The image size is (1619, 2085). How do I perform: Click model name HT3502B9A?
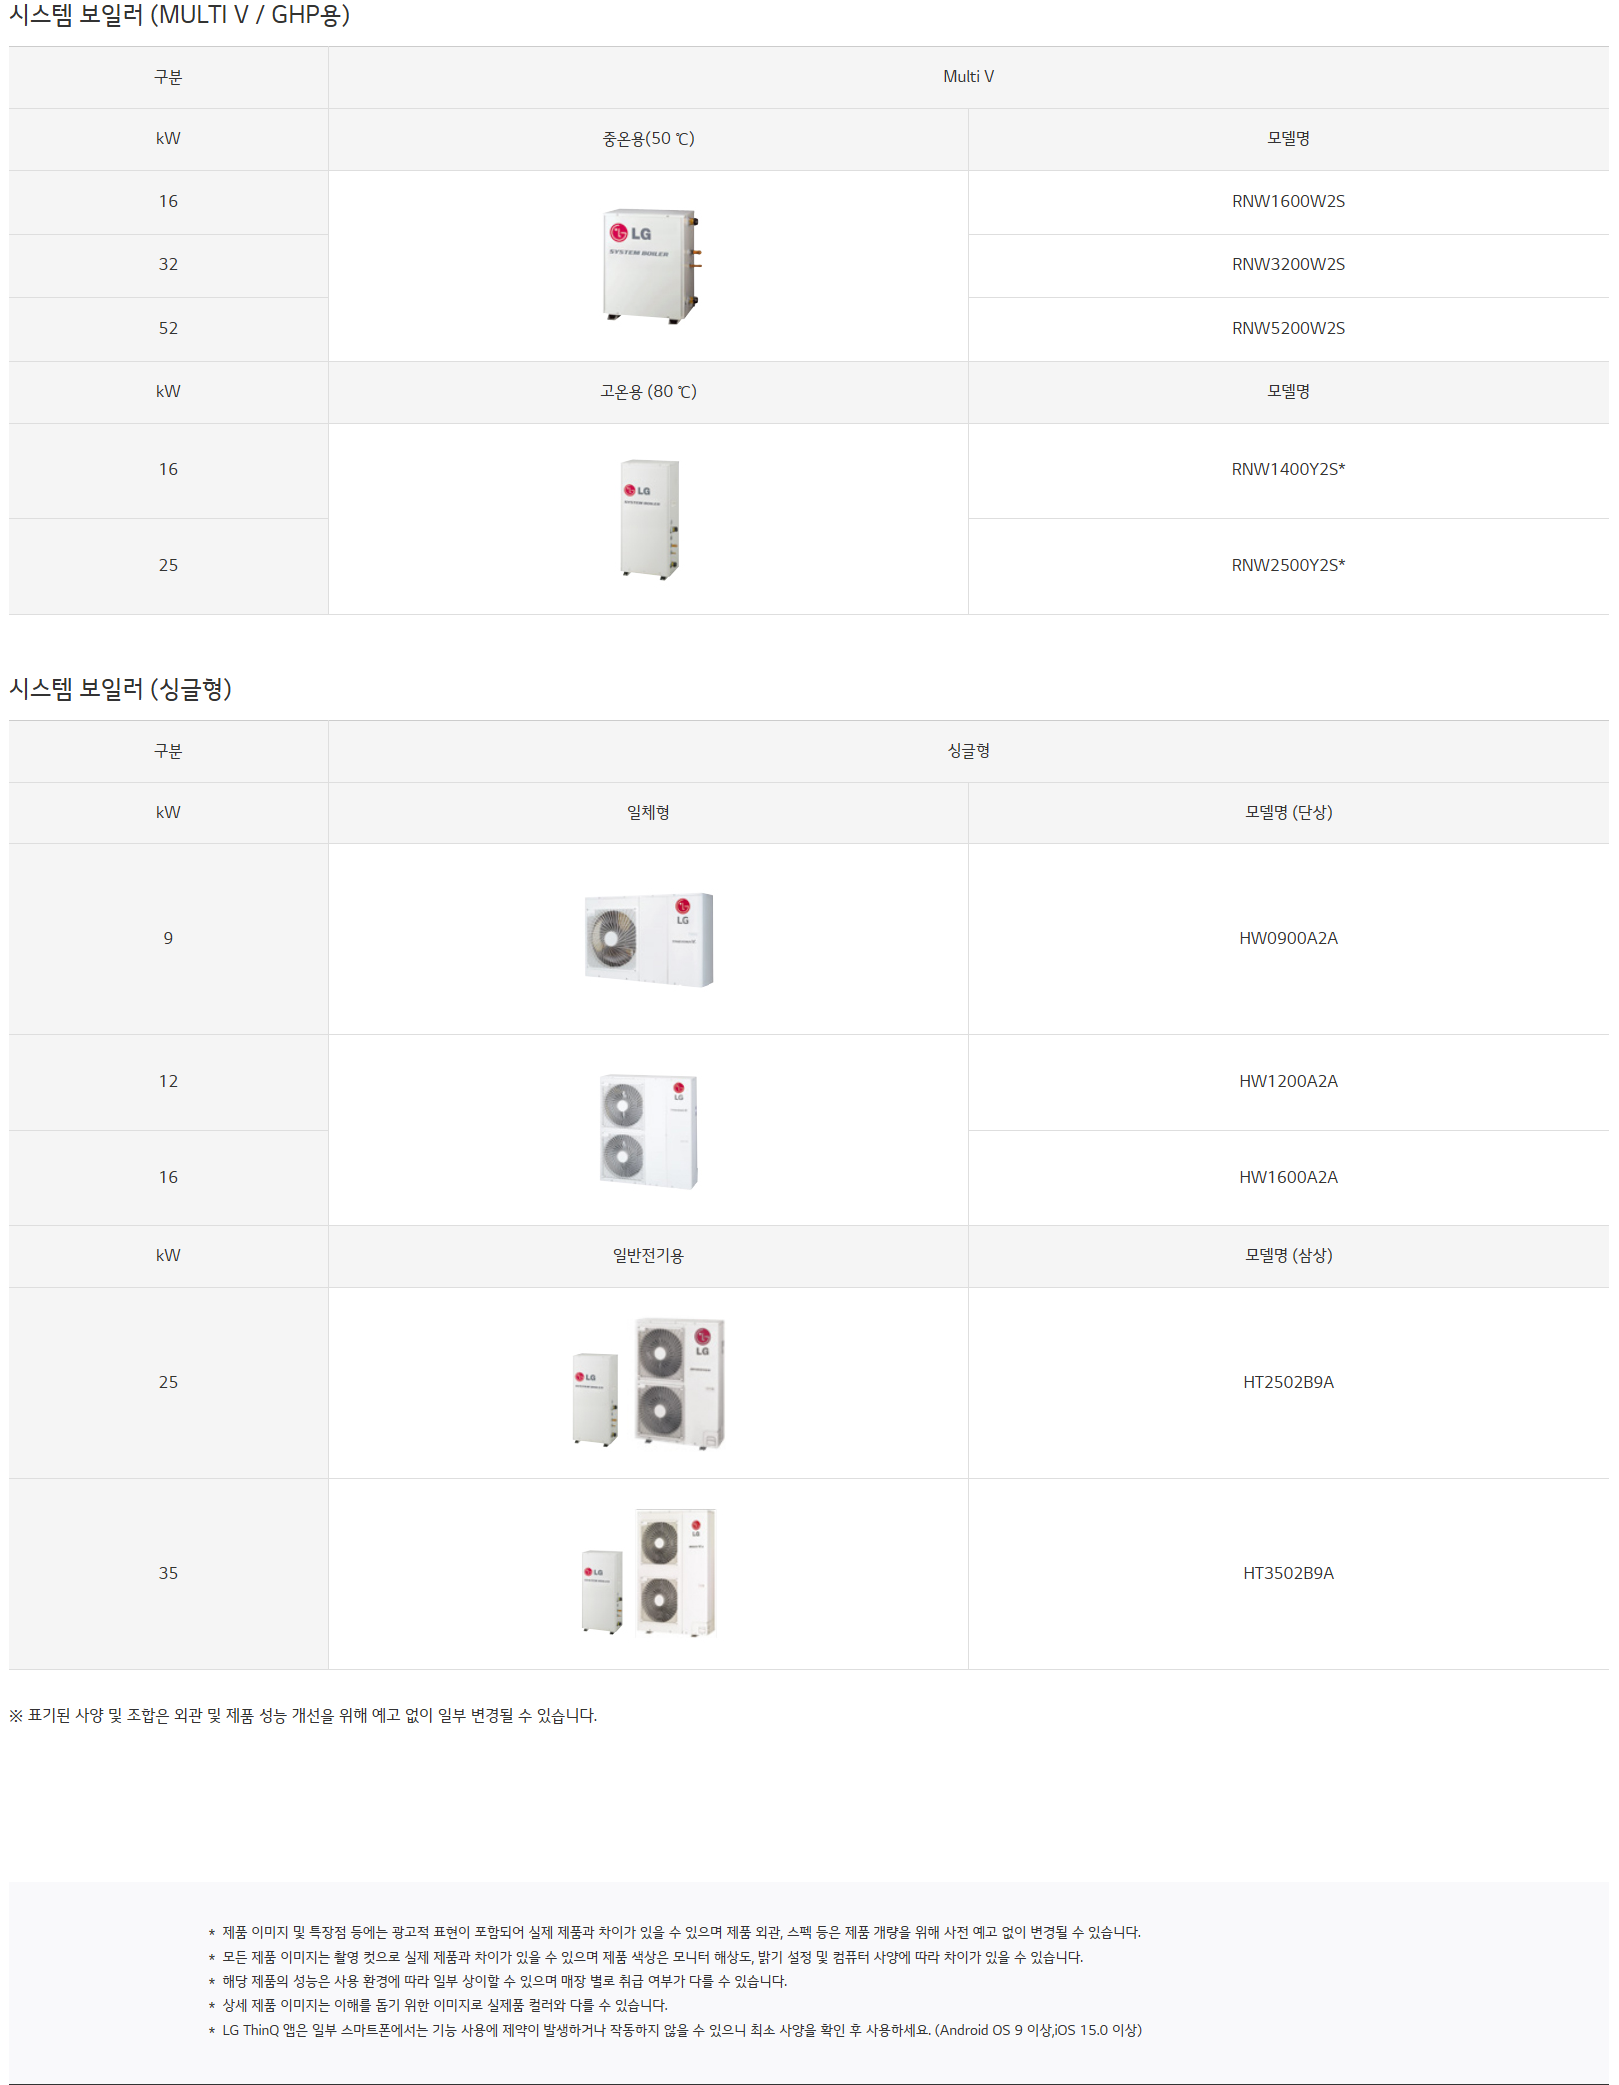(x=1287, y=1573)
